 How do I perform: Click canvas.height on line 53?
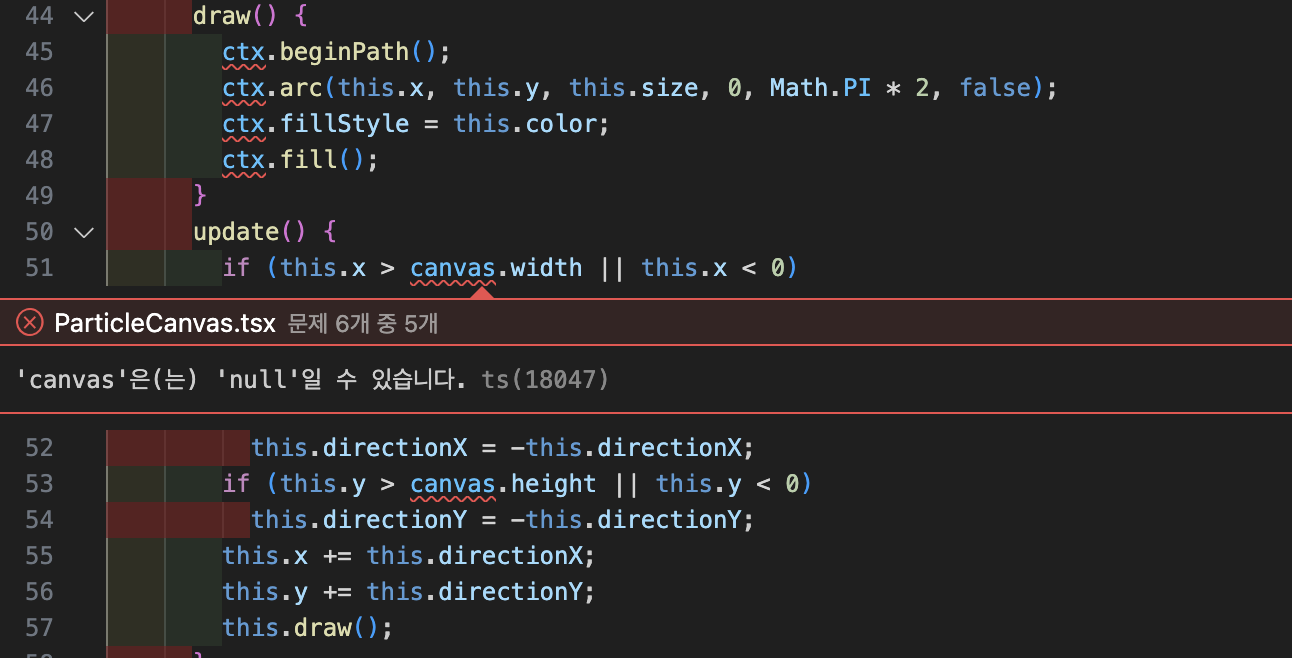coord(503,484)
